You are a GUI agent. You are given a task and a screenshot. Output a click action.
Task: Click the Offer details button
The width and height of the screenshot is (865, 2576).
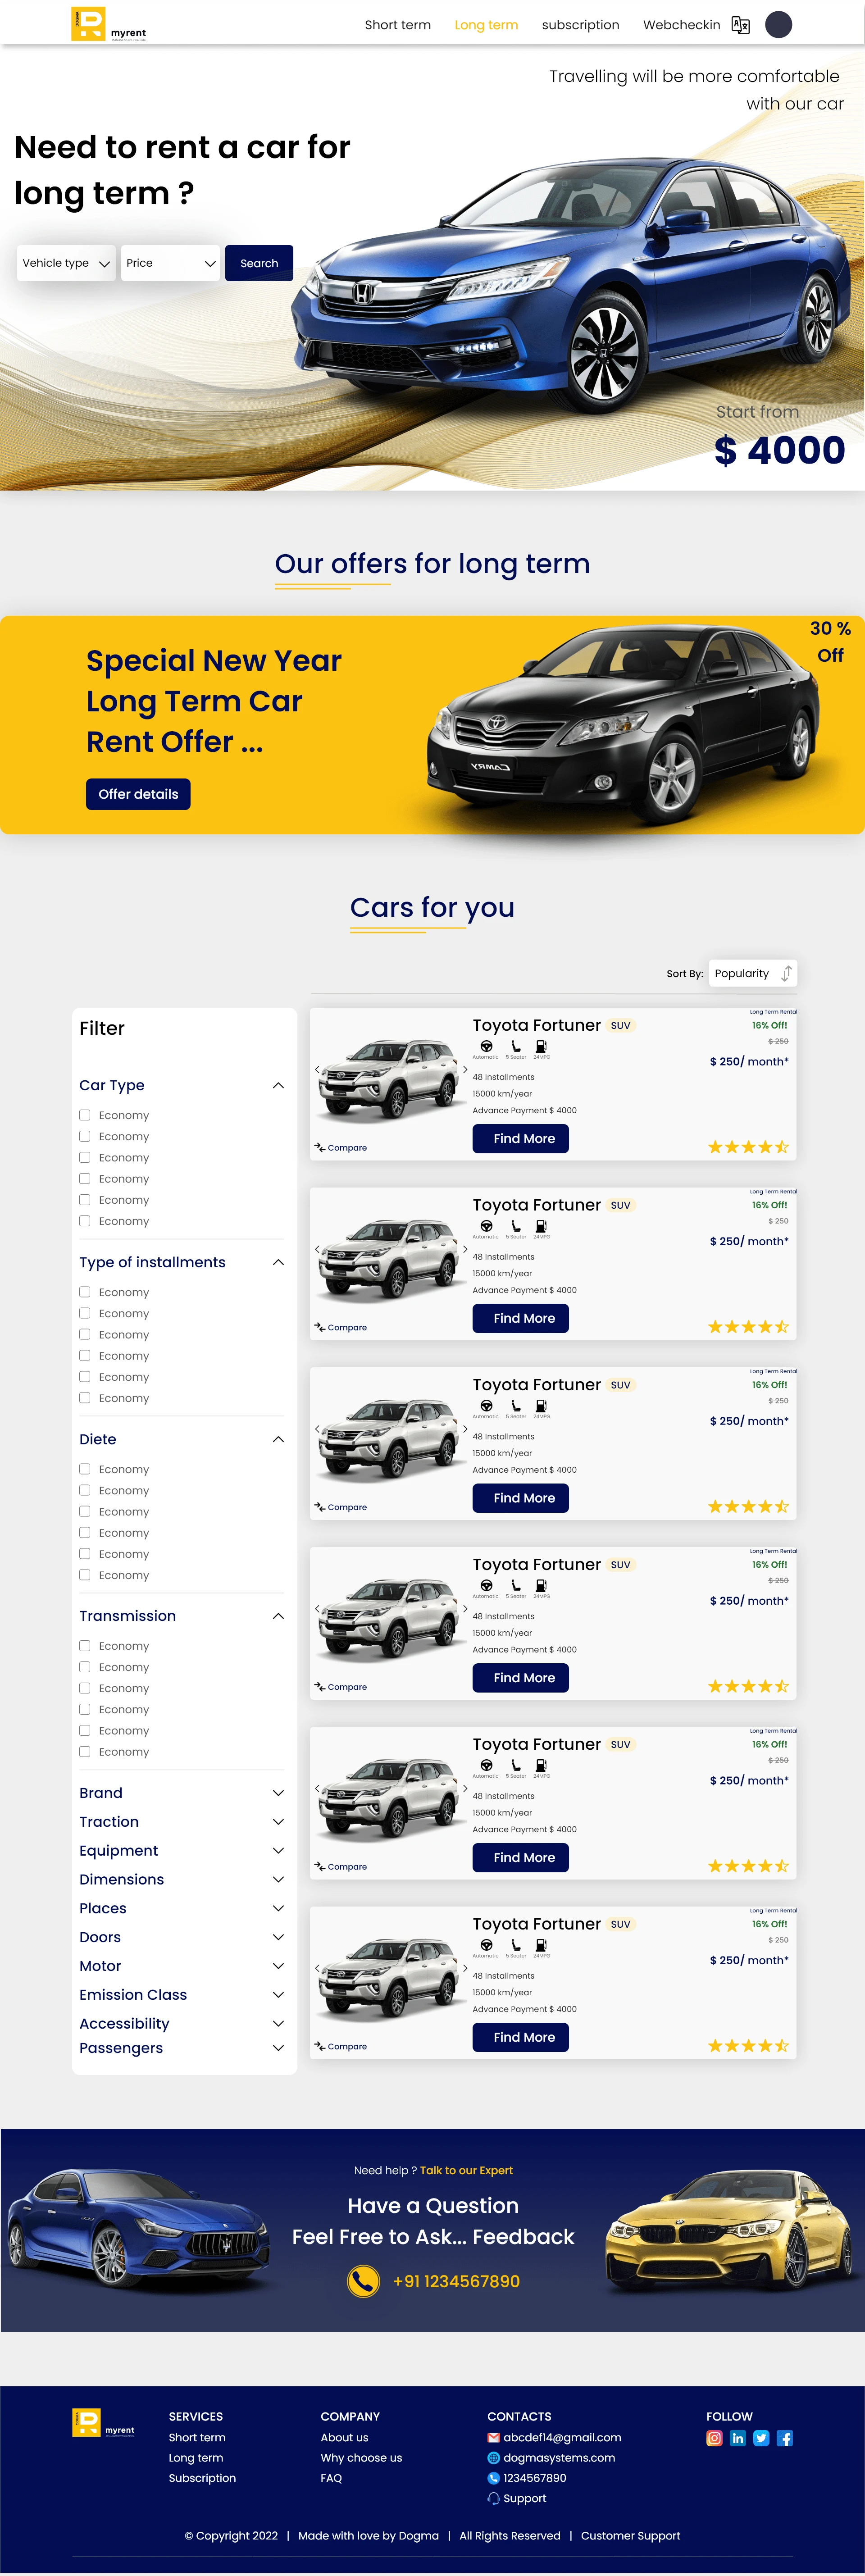pos(138,794)
